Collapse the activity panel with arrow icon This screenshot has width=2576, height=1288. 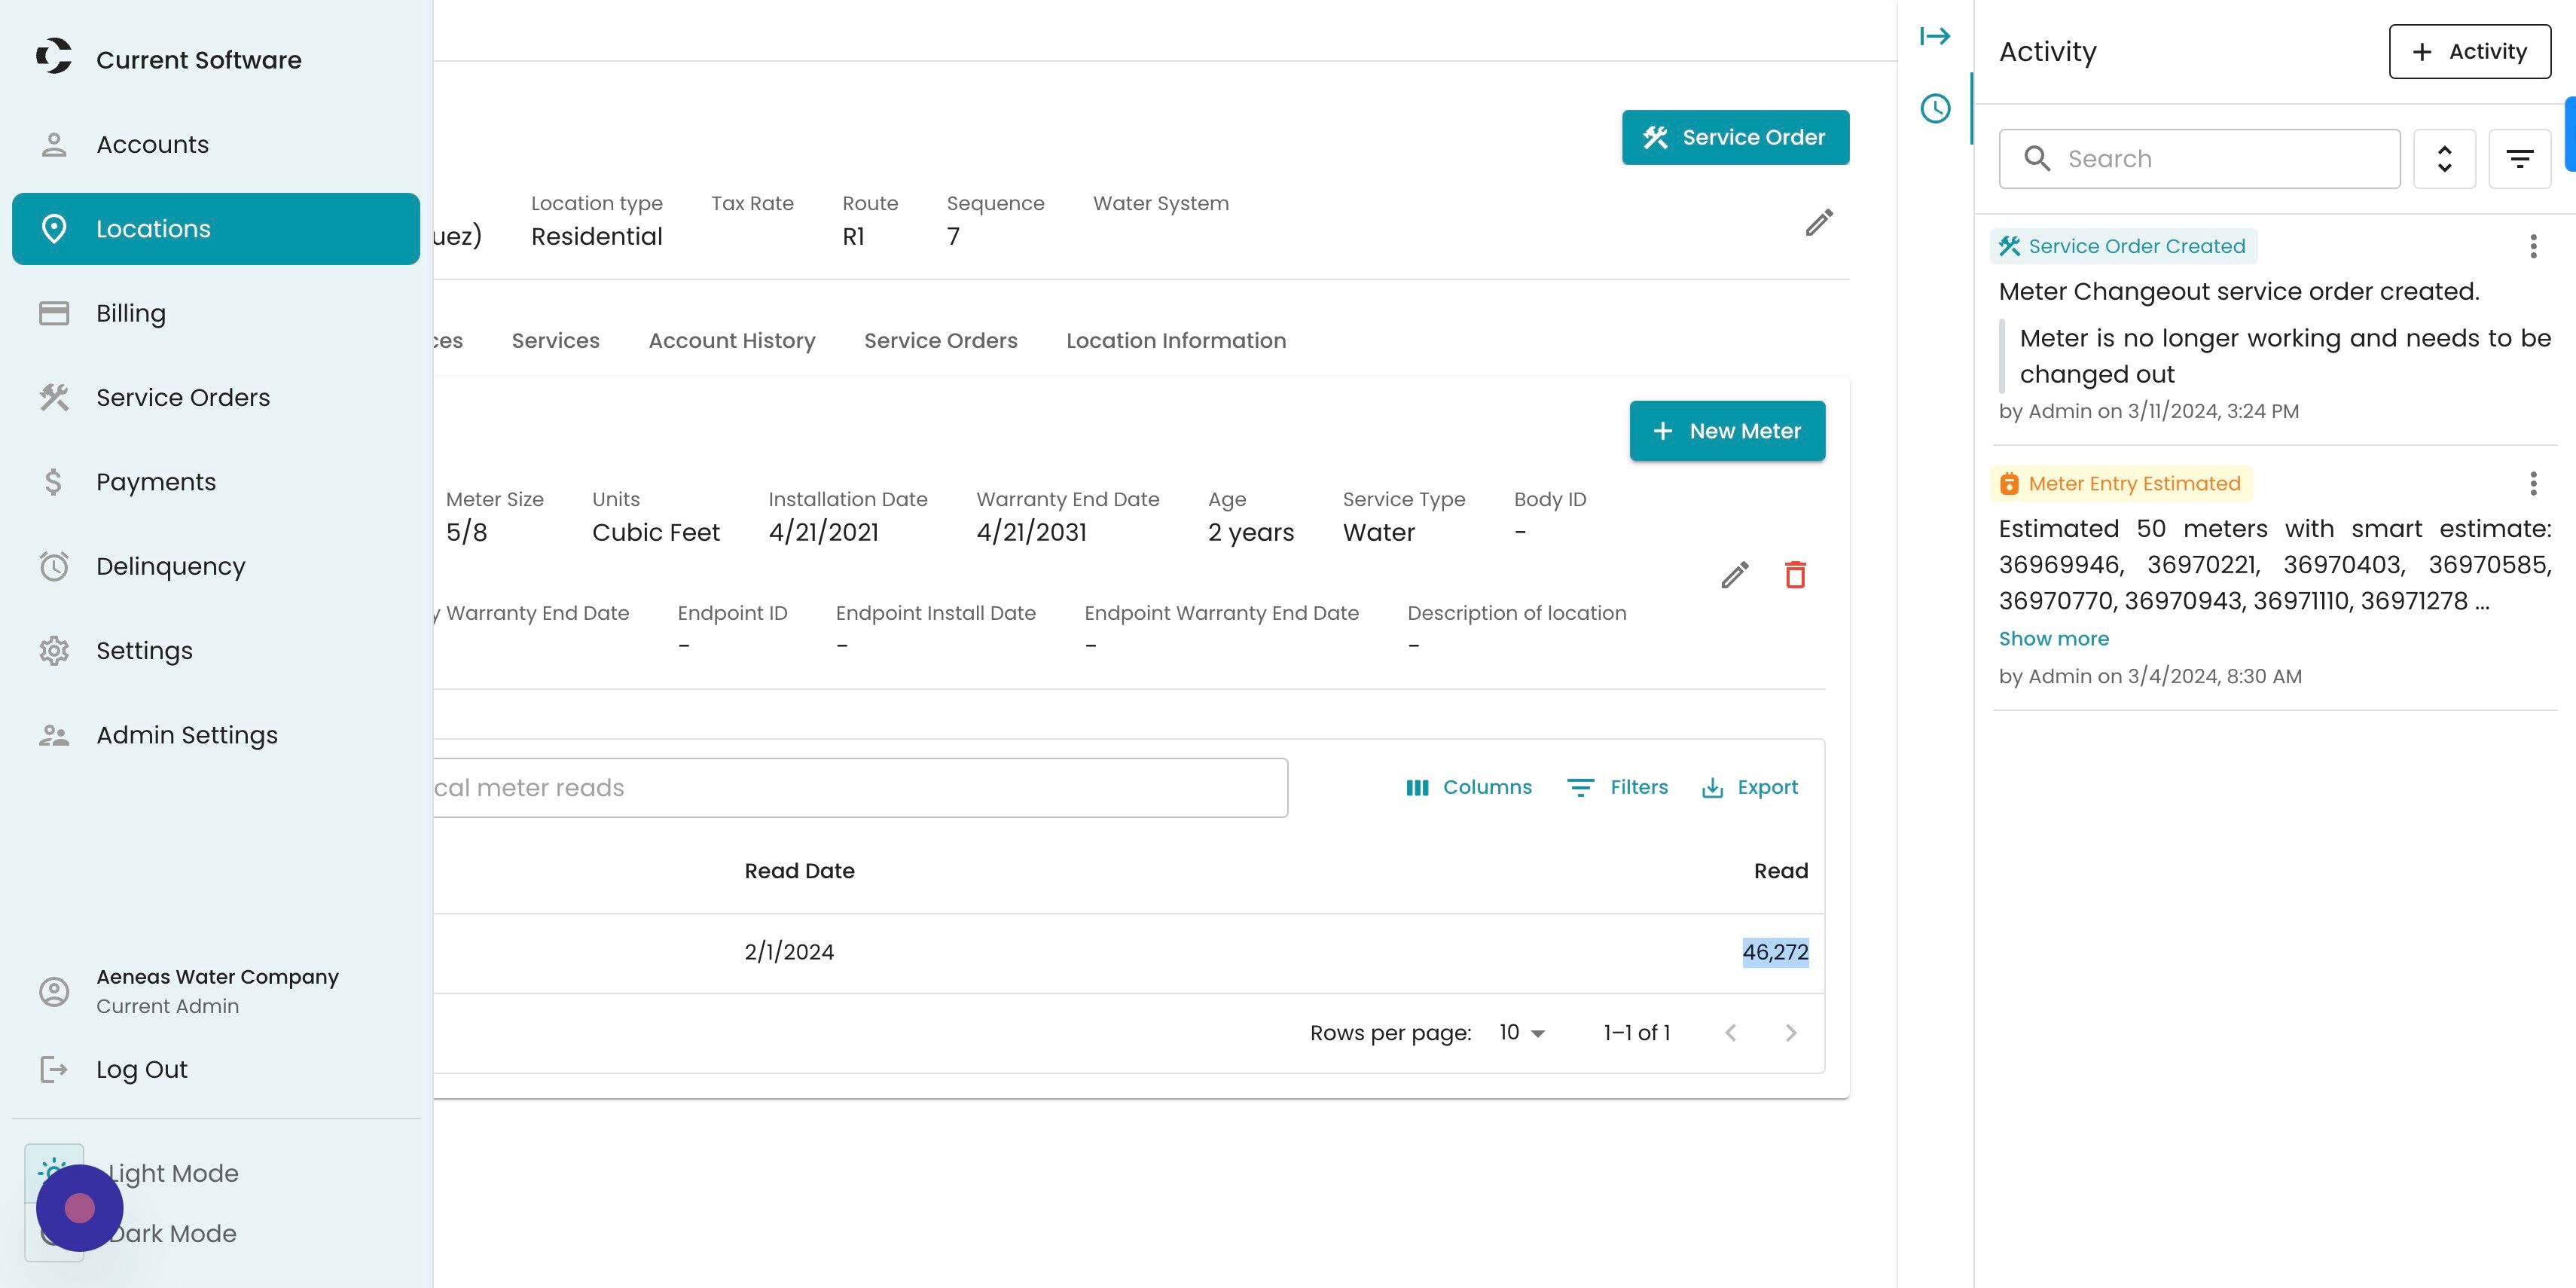(x=1935, y=37)
